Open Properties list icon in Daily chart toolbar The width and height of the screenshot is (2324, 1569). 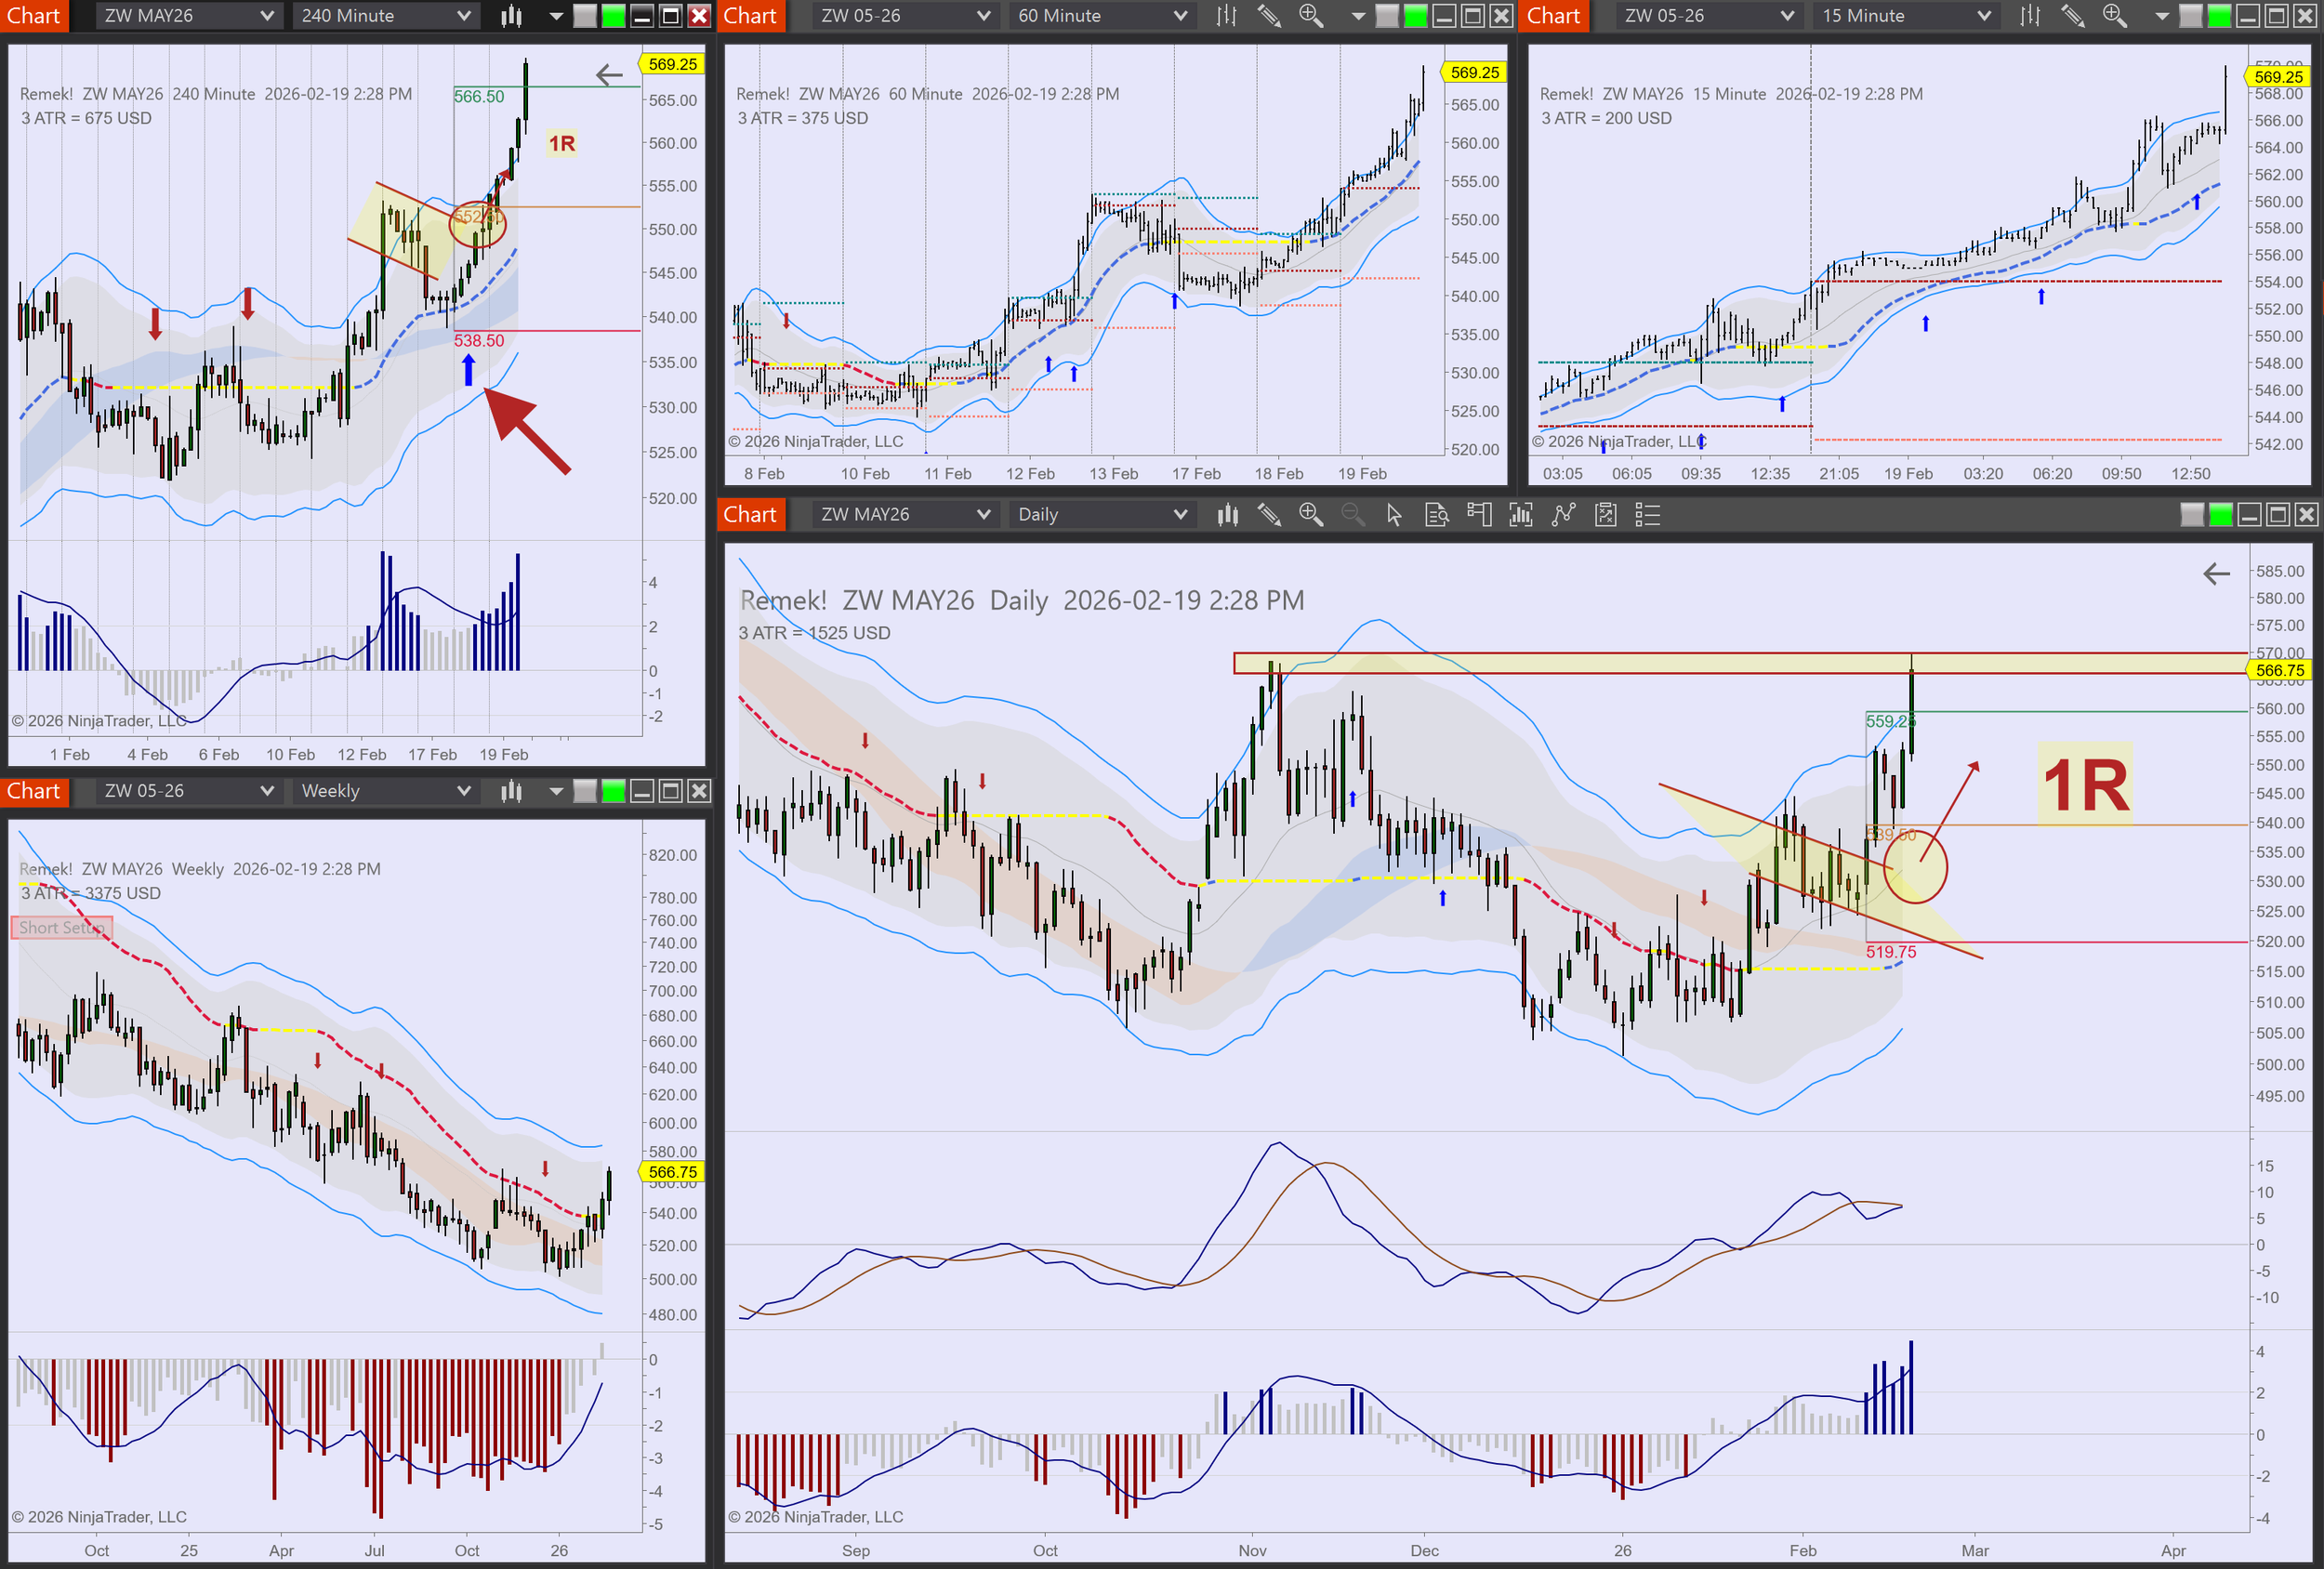pos(1647,515)
